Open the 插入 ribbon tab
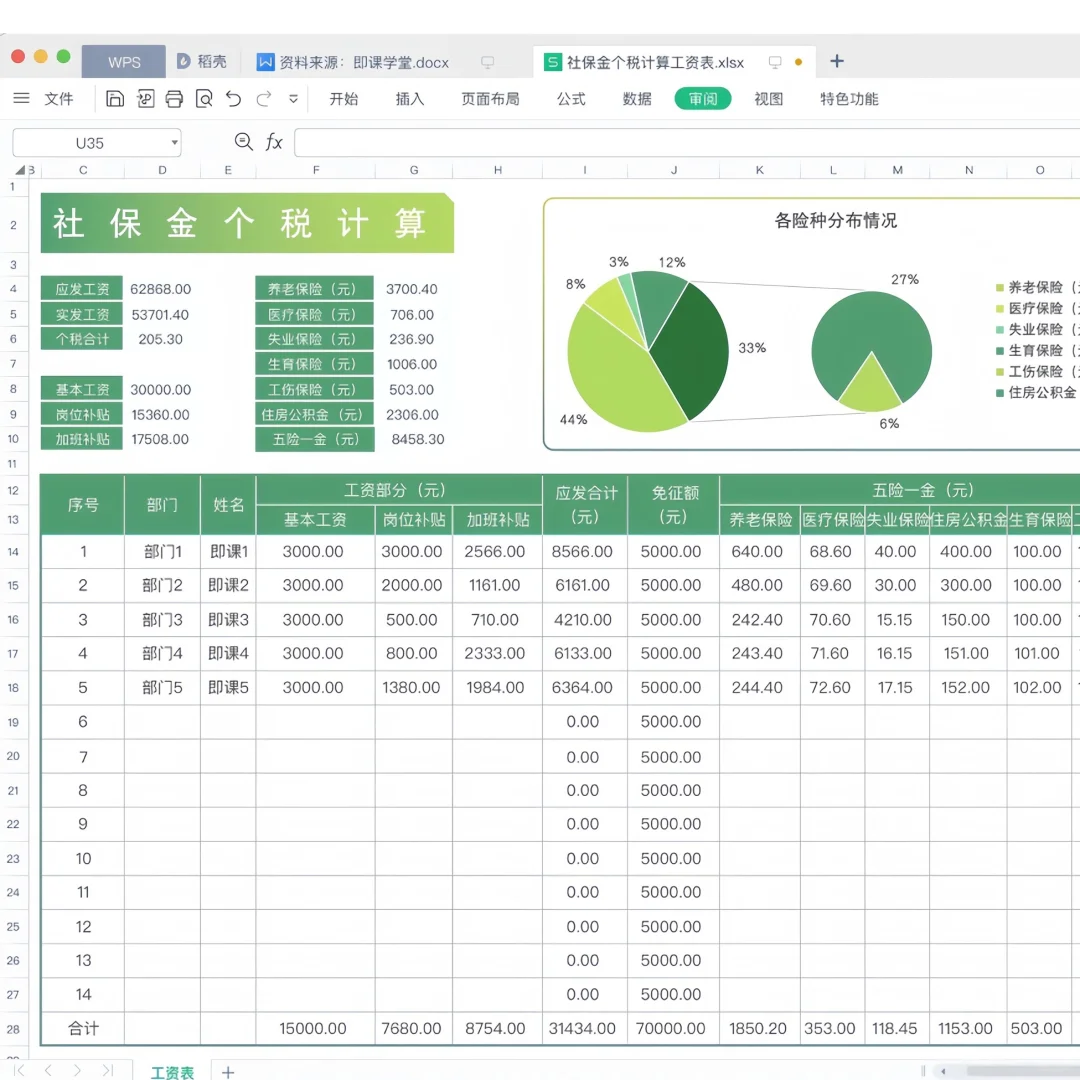The image size is (1080, 1080). 410,98
